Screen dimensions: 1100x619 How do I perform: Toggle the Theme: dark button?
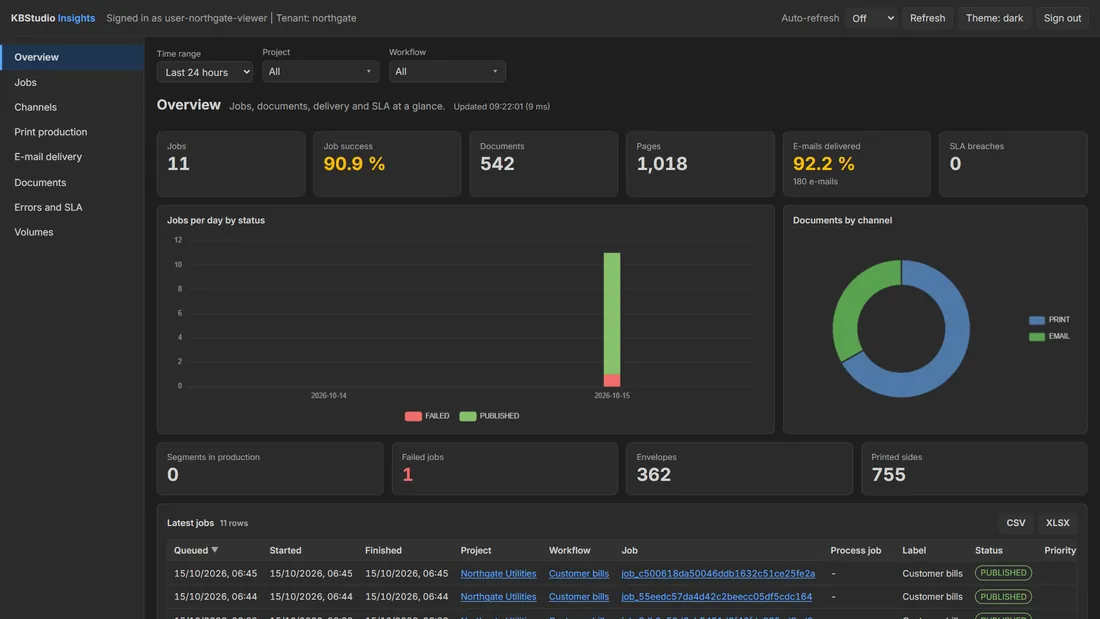coord(994,18)
